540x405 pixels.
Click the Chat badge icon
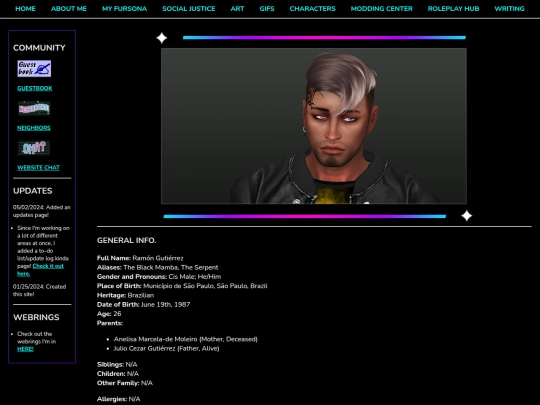(x=34, y=148)
